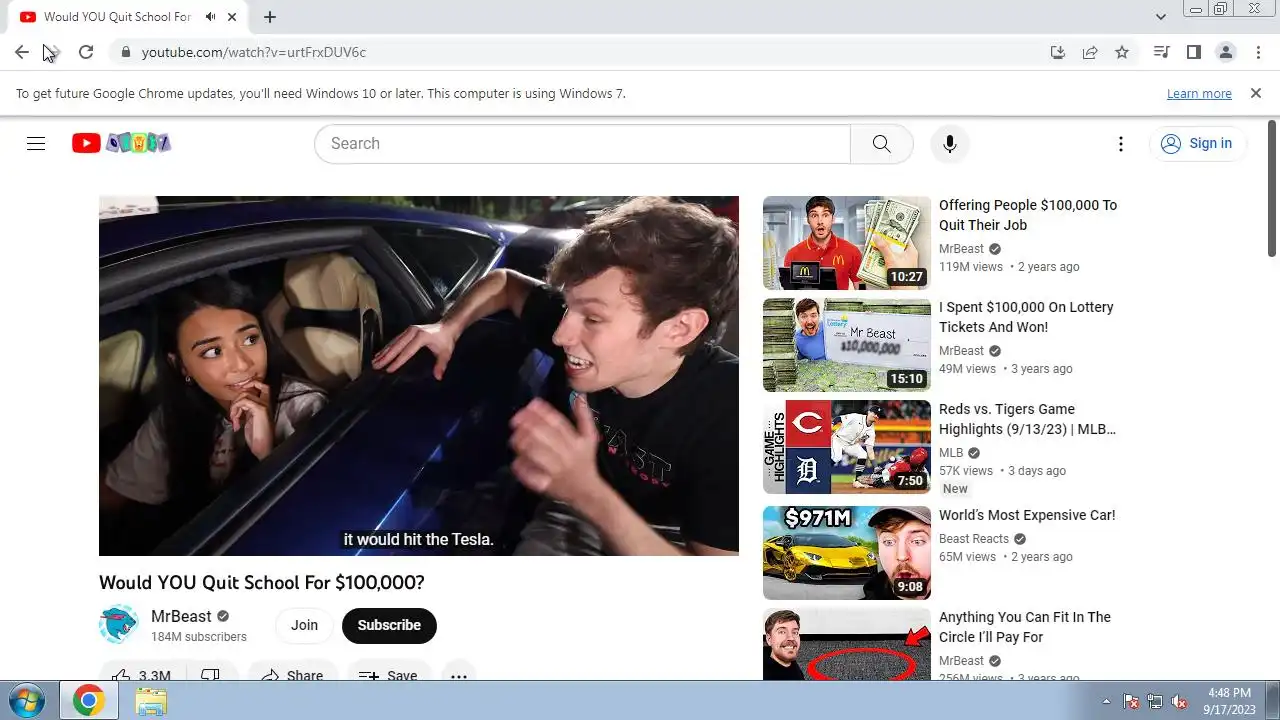The width and height of the screenshot is (1280, 720).
Task: Click title World's Most Expensive Car!
Action: (x=1027, y=515)
